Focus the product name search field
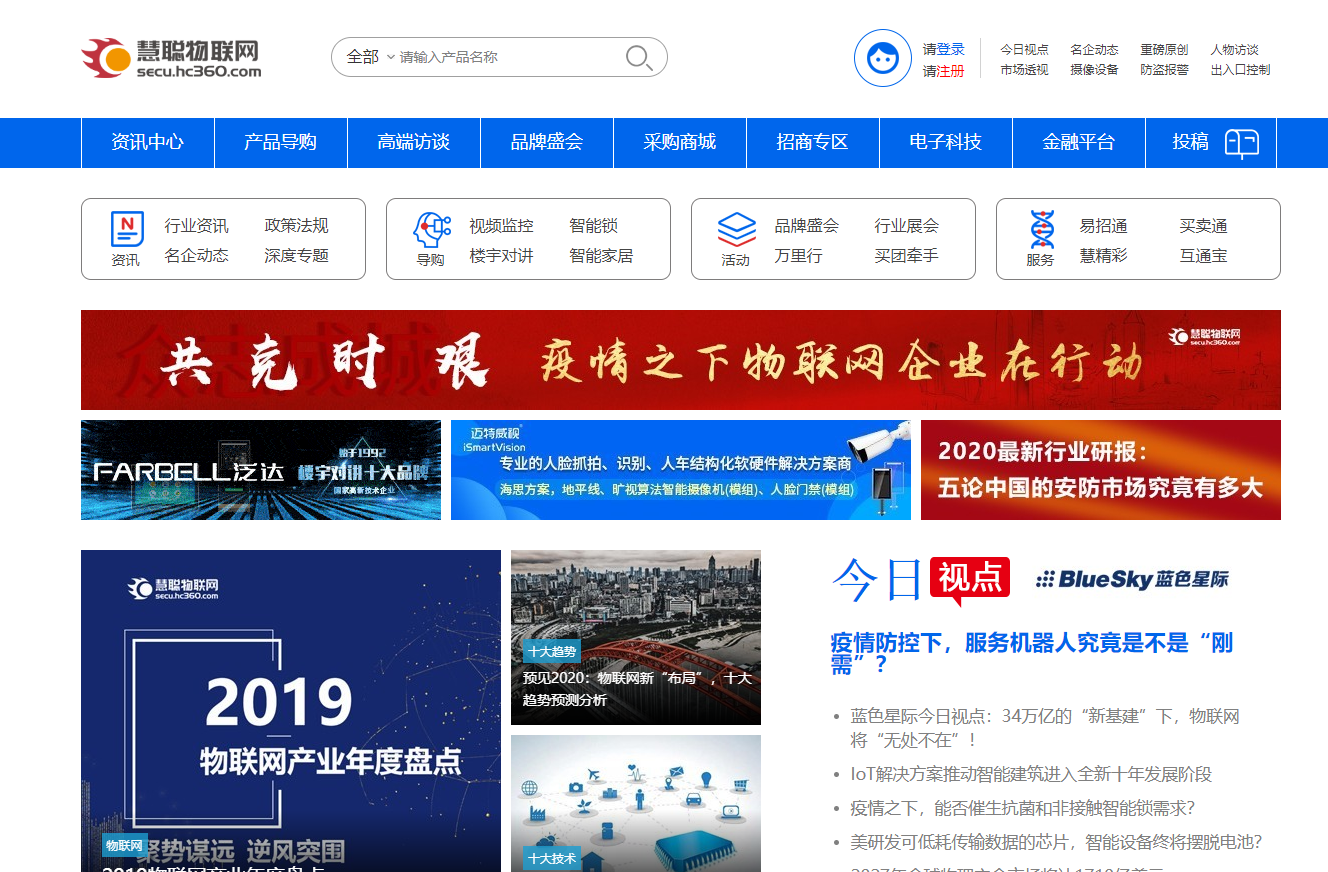1328x872 pixels. click(x=505, y=57)
